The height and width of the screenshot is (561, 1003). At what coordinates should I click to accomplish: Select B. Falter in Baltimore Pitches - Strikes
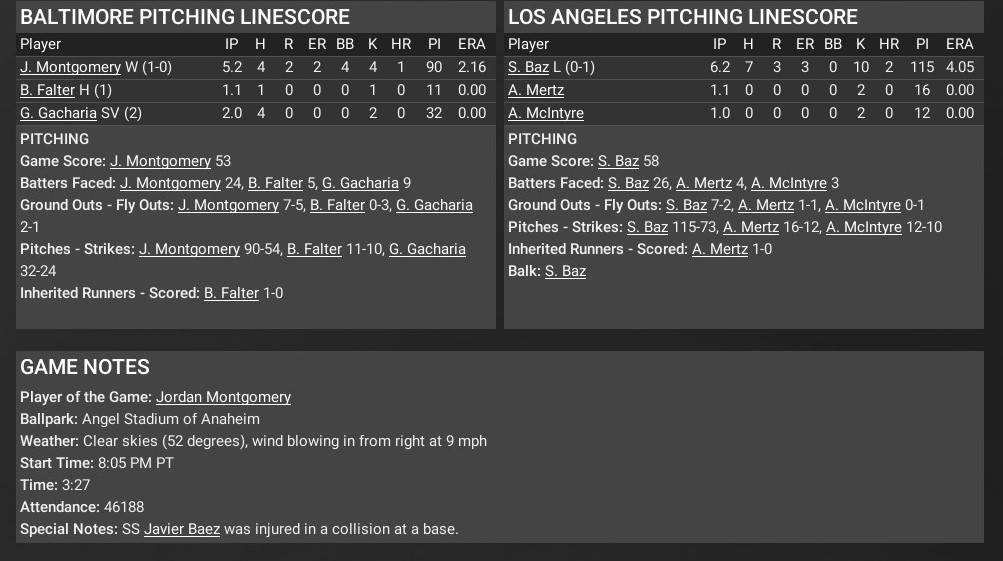click(x=314, y=249)
